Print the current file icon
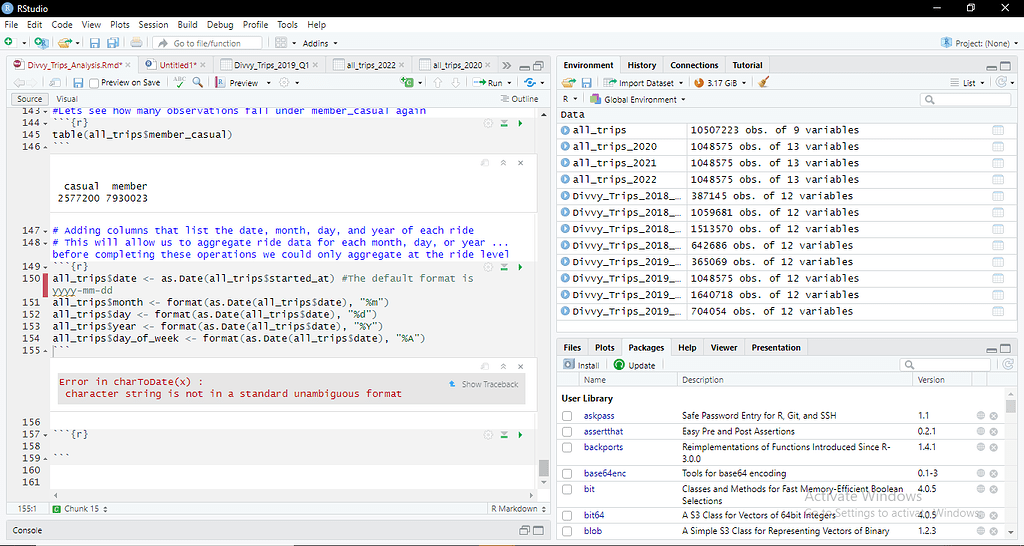This screenshot has height=546, width=1024. tap(136, 43)
